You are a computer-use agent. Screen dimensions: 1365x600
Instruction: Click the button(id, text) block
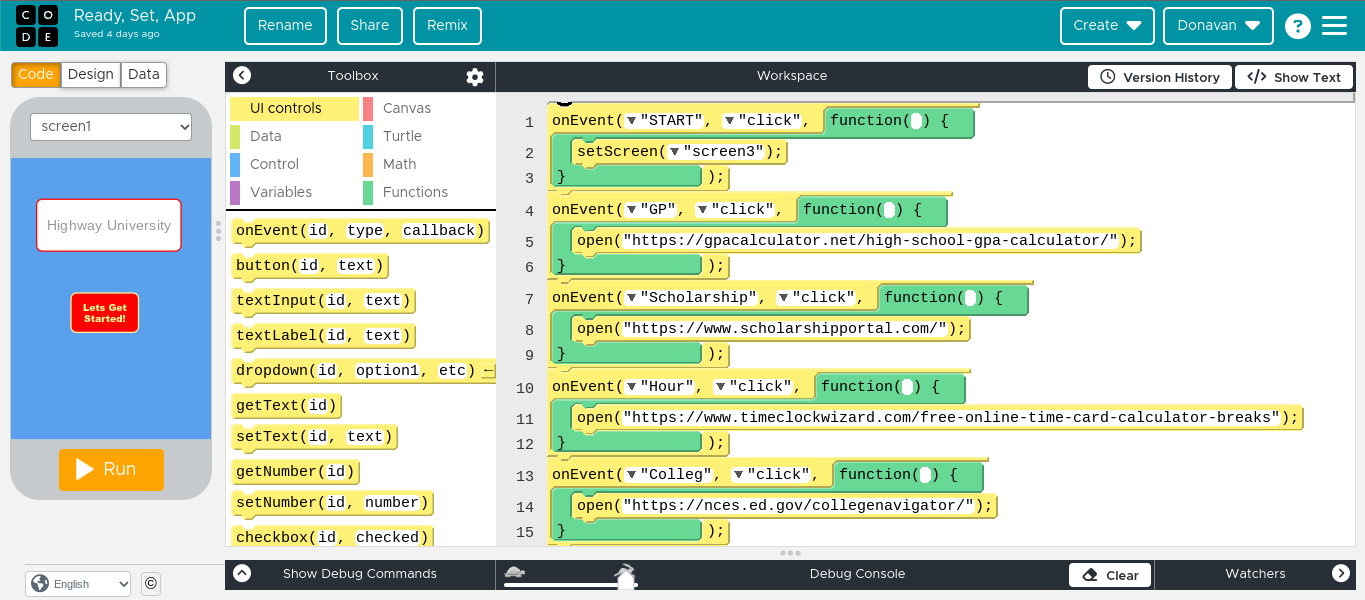(310, 266)
